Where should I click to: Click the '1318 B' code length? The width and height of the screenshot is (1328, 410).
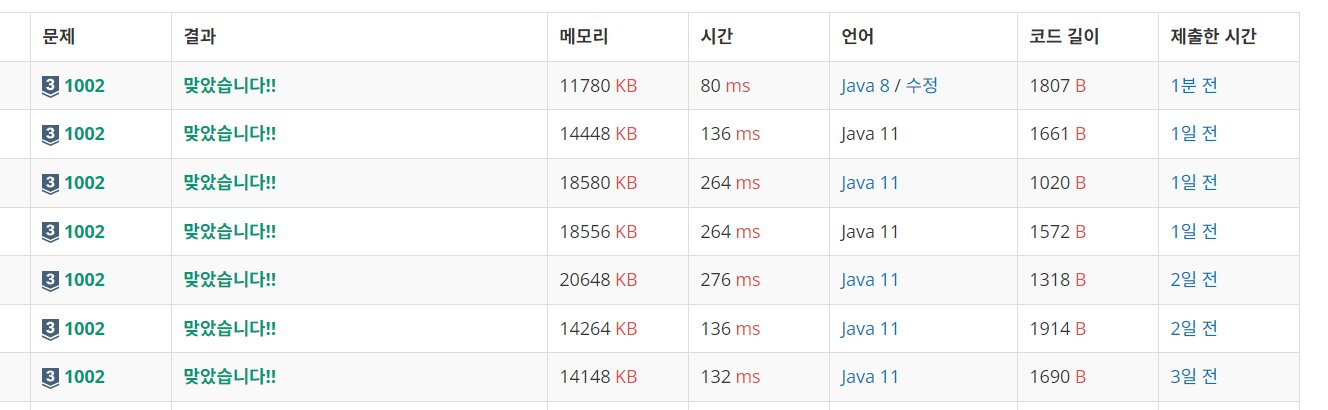pyautogui.click(x=1057, y=280)
